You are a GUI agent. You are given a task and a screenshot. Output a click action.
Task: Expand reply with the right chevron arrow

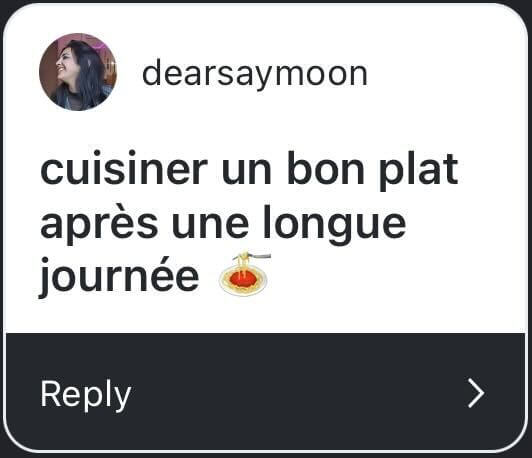pos(476,393)
